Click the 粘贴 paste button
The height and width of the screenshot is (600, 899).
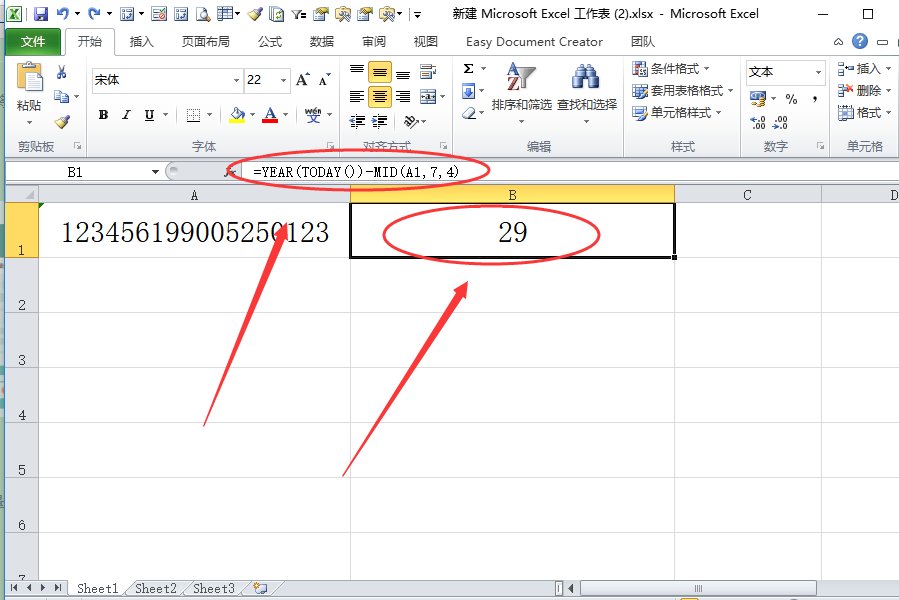coord(29,90)
